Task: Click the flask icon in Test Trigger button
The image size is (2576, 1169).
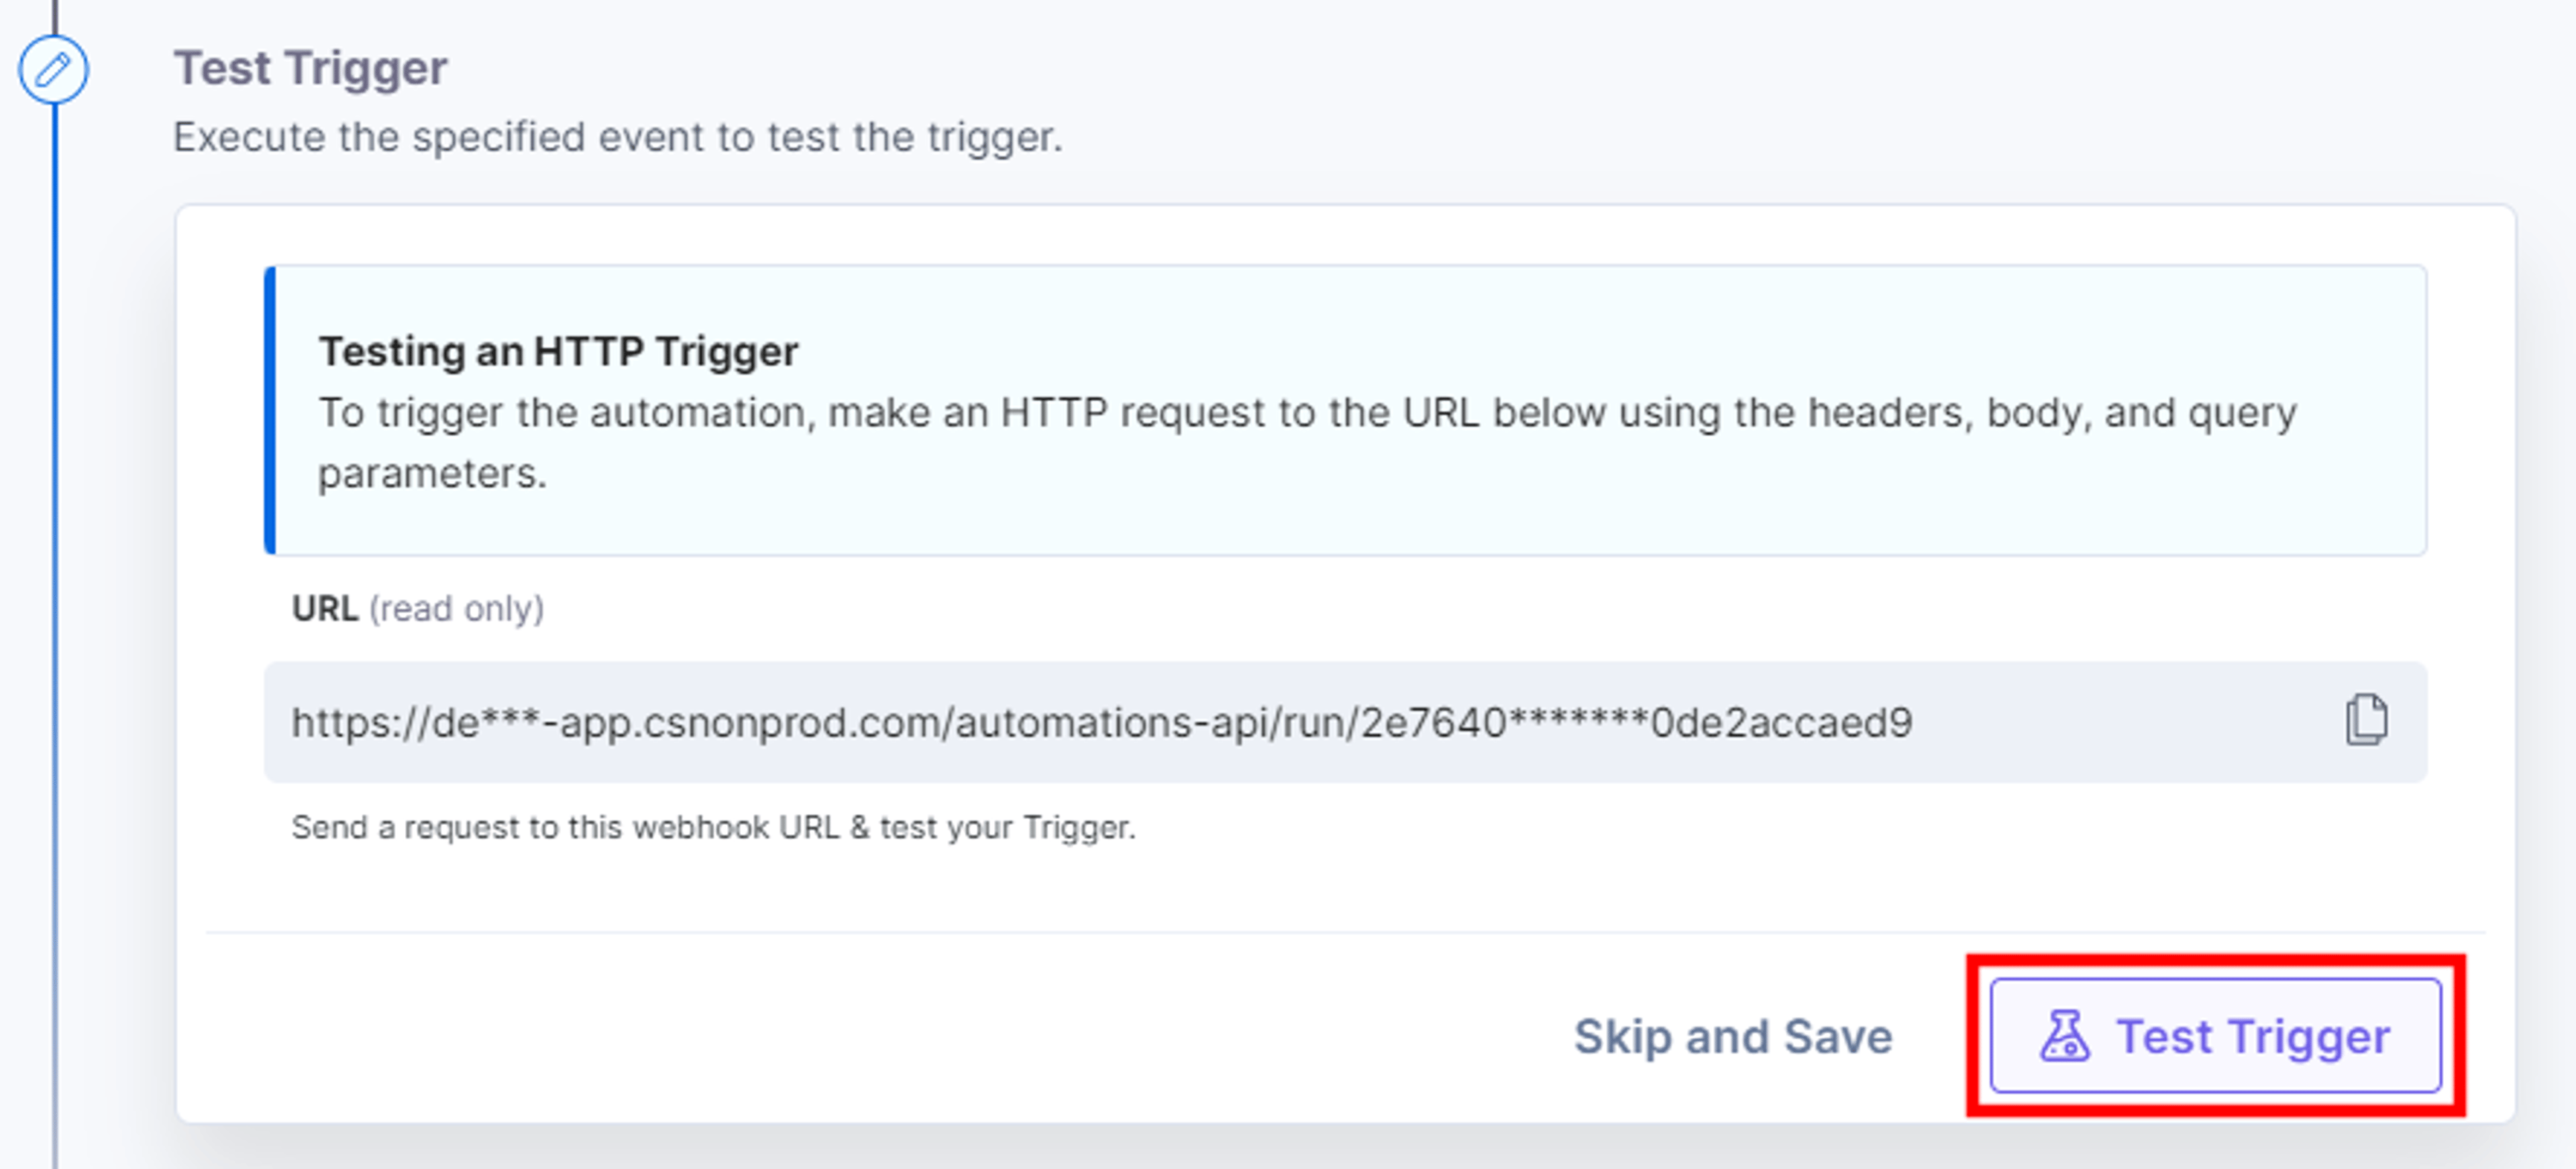Action: click(2064, 1036)
